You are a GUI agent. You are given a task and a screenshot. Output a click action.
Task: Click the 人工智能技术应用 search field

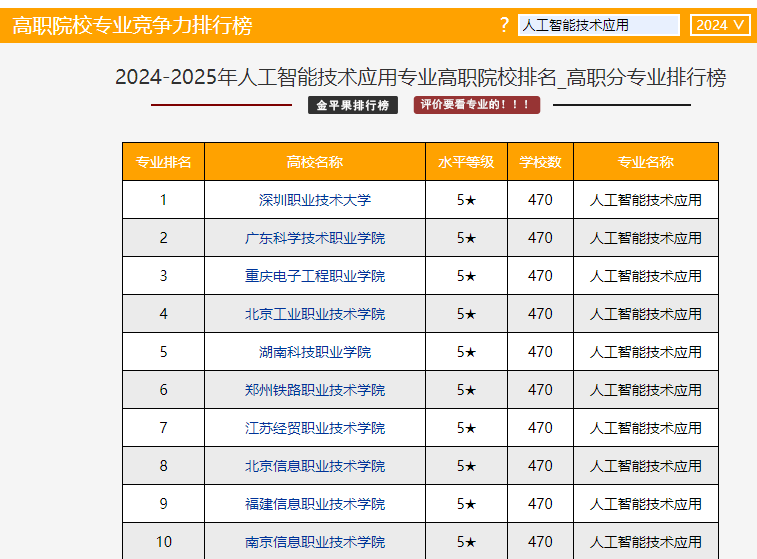tap(598, 25)
